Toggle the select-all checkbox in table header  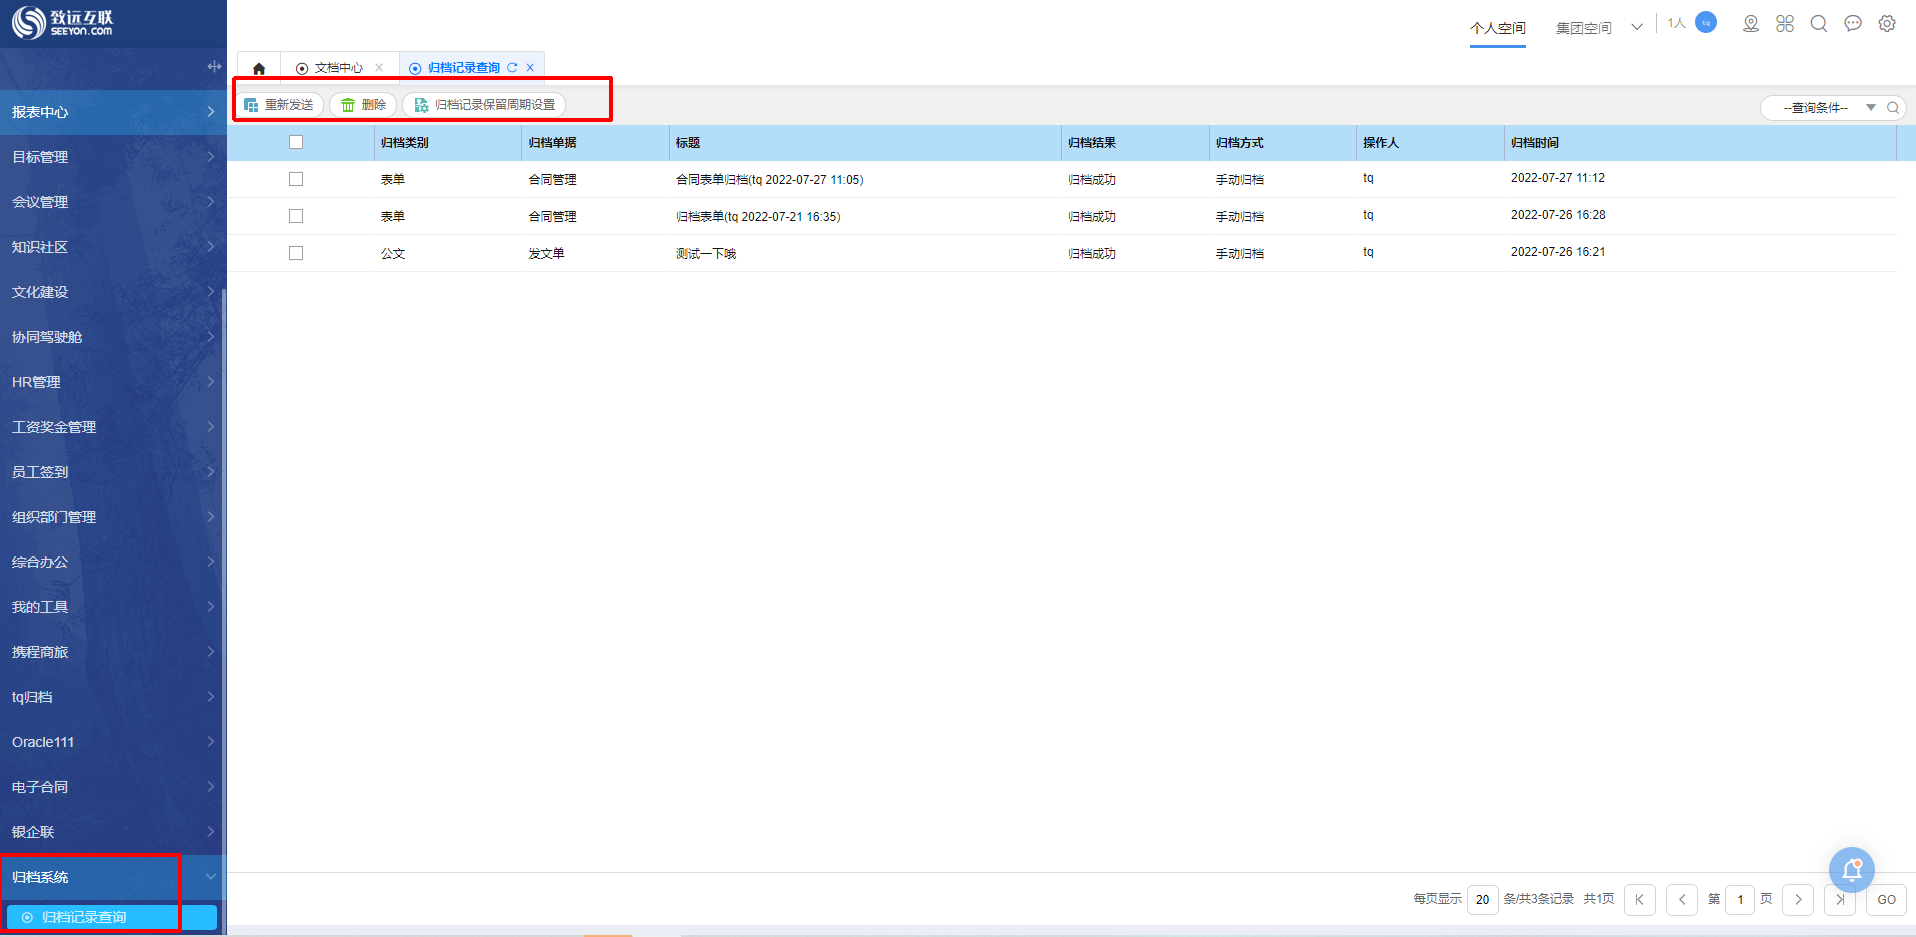pos(296,142)
